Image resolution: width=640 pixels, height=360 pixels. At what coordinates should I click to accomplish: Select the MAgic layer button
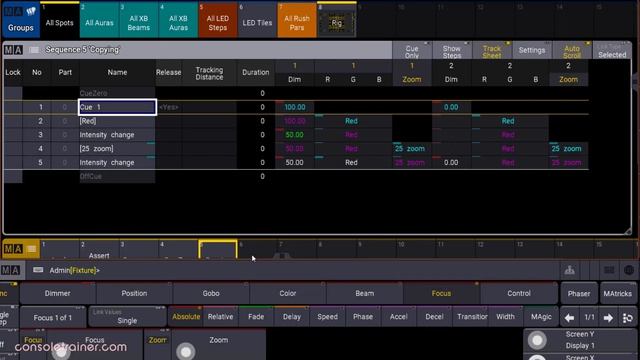541,317
